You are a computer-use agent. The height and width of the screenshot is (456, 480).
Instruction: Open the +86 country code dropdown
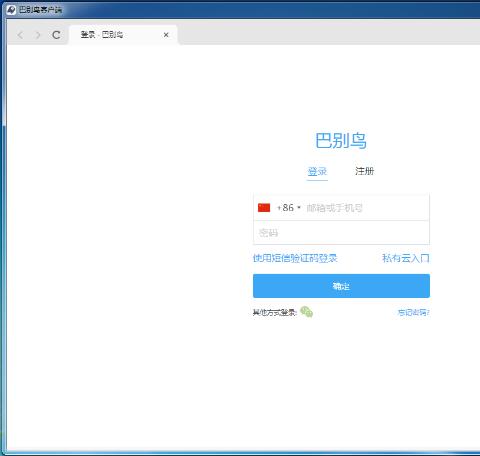coord(289,208)
